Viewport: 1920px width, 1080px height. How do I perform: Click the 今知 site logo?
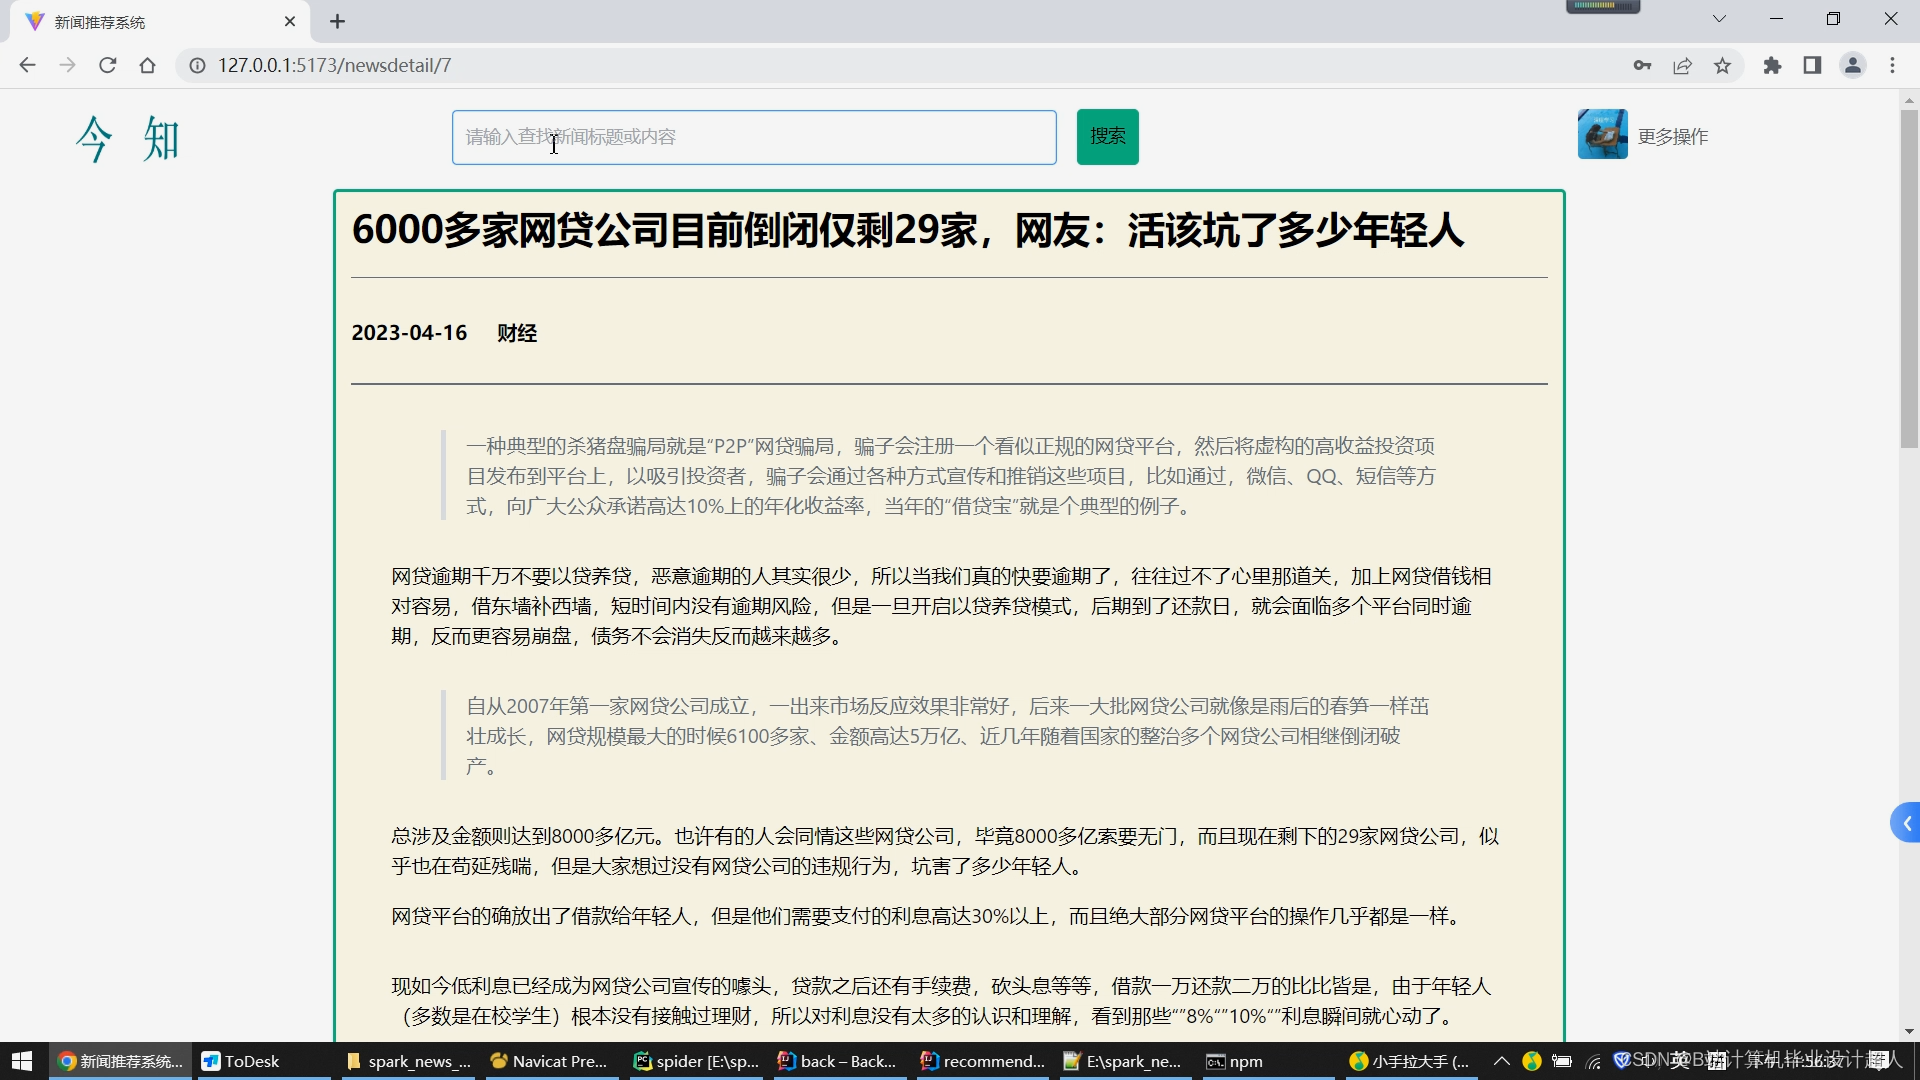(128, 138)
